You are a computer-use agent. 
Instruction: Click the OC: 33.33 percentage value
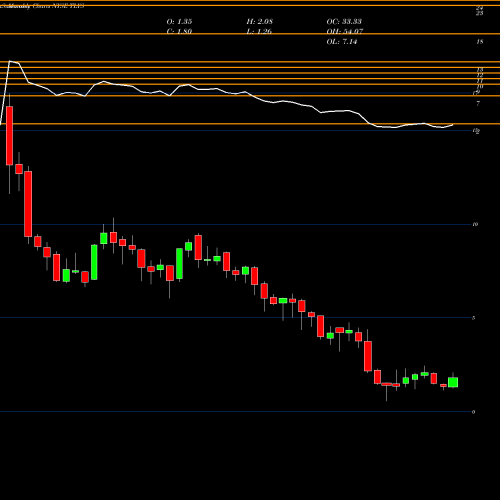click(x=344, y=22)
